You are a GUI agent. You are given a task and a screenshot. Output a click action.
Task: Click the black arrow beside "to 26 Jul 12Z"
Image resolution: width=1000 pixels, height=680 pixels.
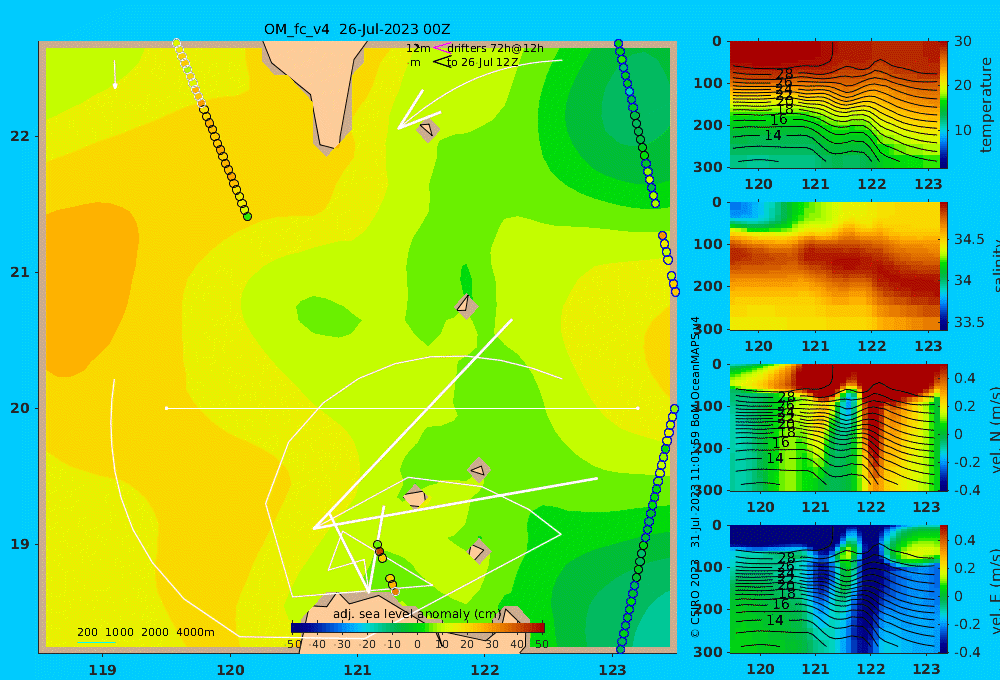click(x=441, y=62)
